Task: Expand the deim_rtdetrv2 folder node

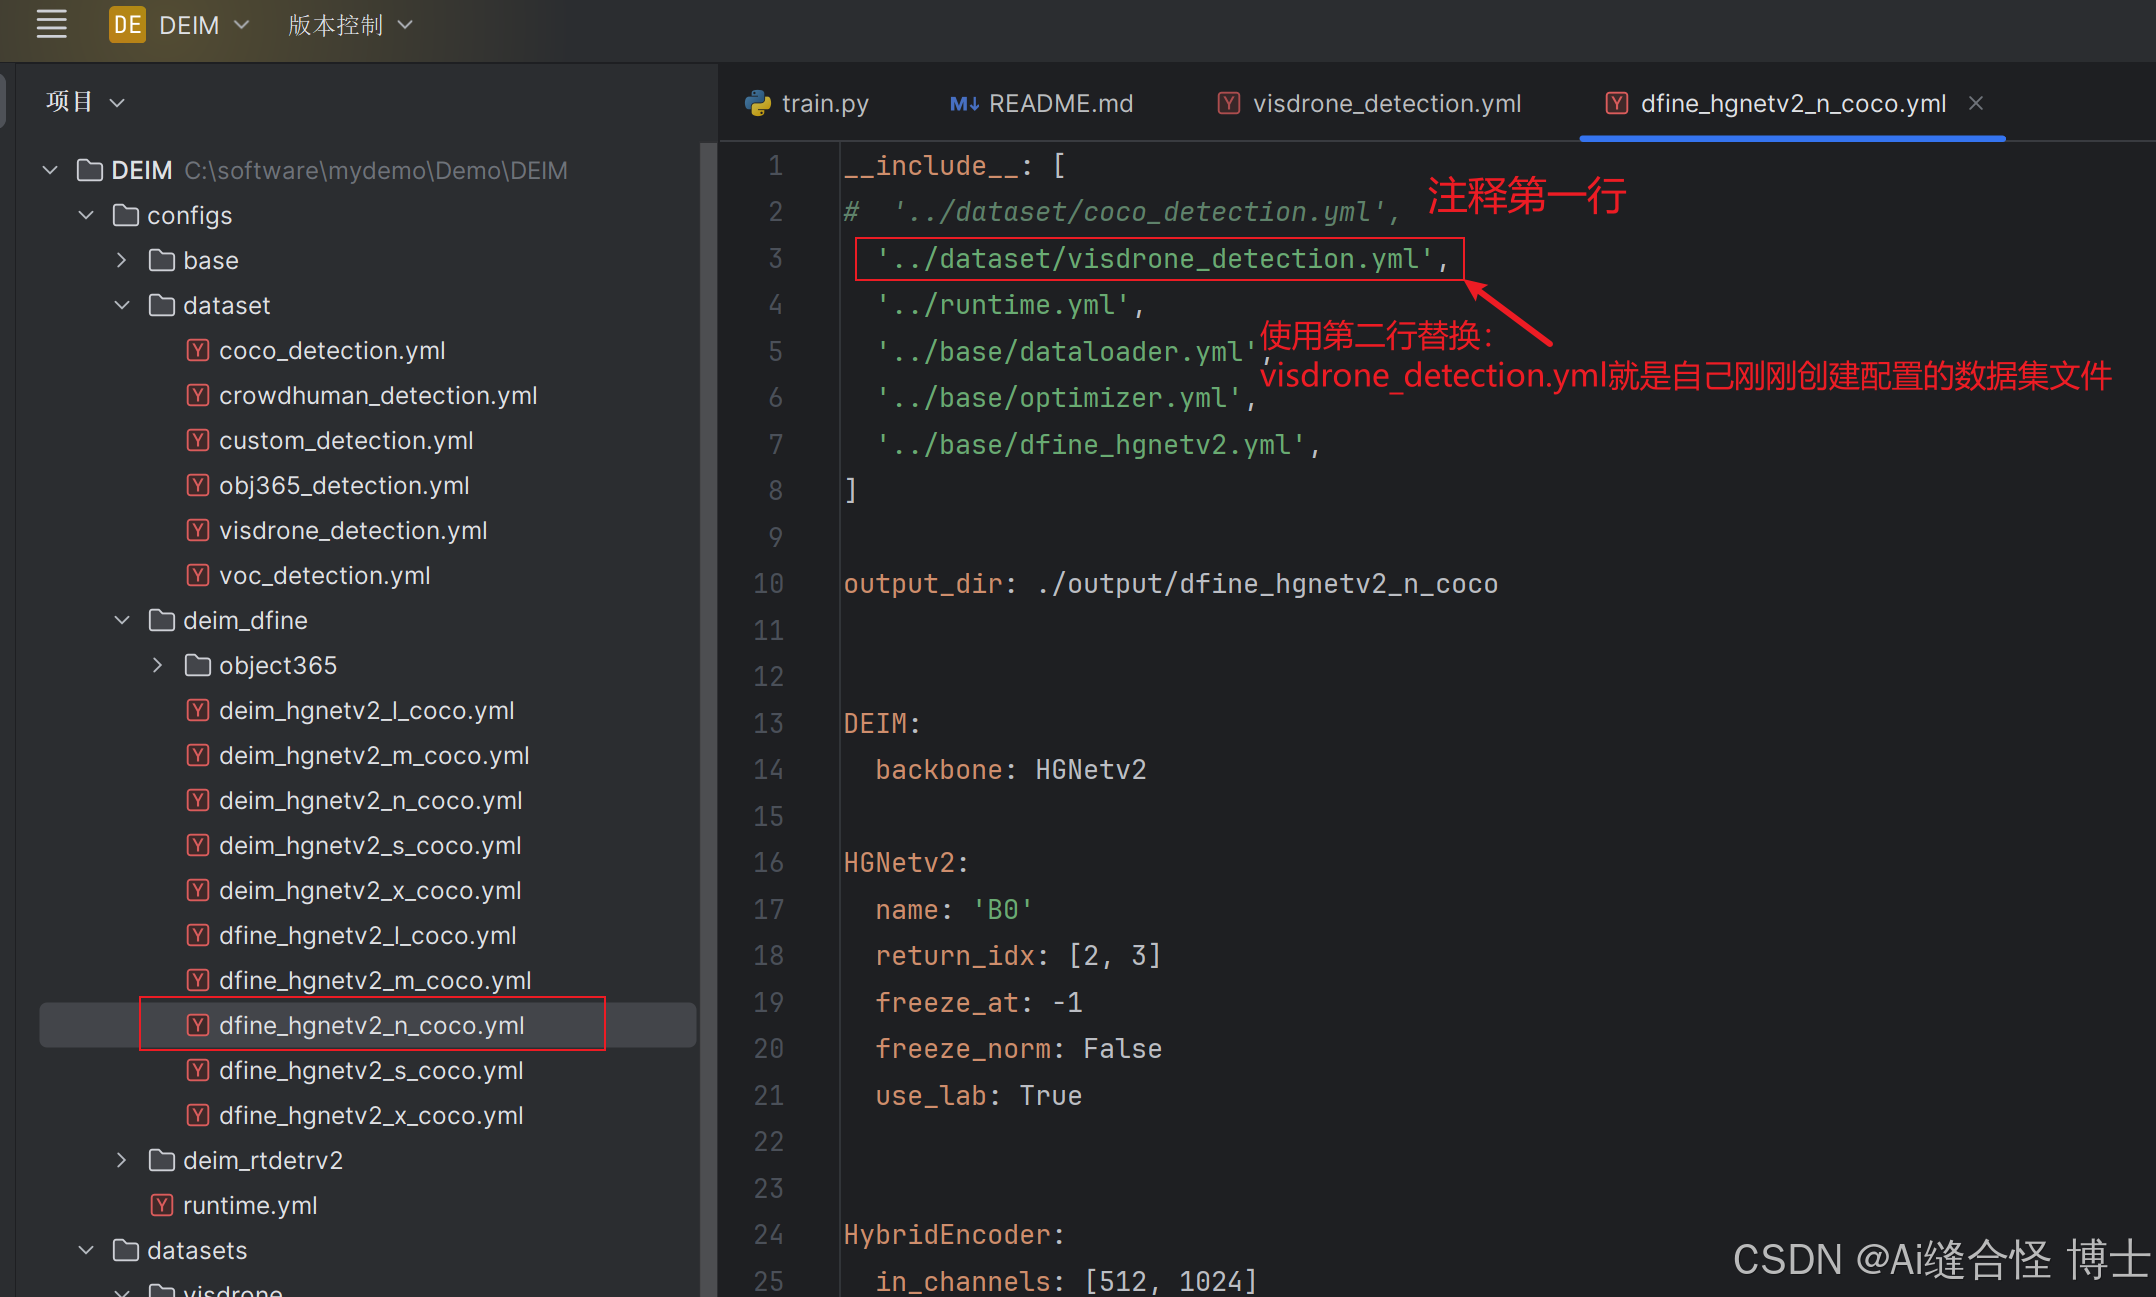Action: [x=122, y=1160]
